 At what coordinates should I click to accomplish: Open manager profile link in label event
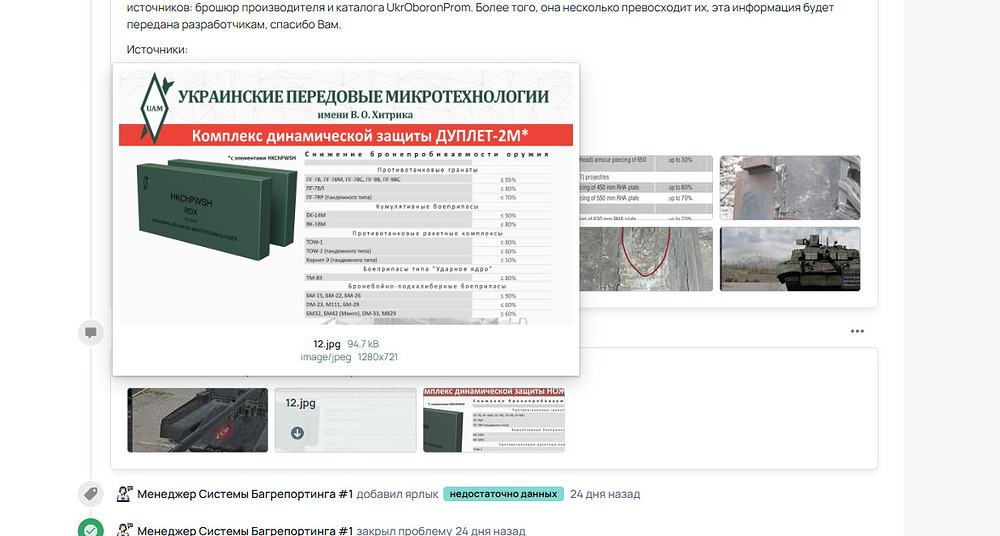pos(245,494)
